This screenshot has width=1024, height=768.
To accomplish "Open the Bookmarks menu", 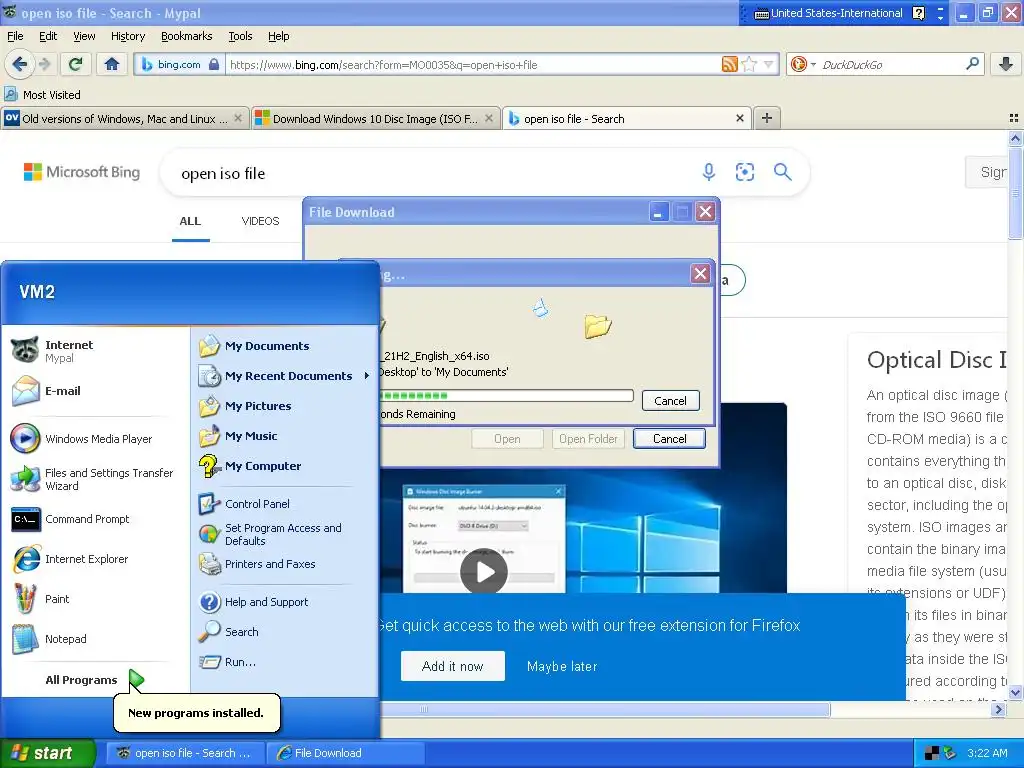I will (186, 36).
